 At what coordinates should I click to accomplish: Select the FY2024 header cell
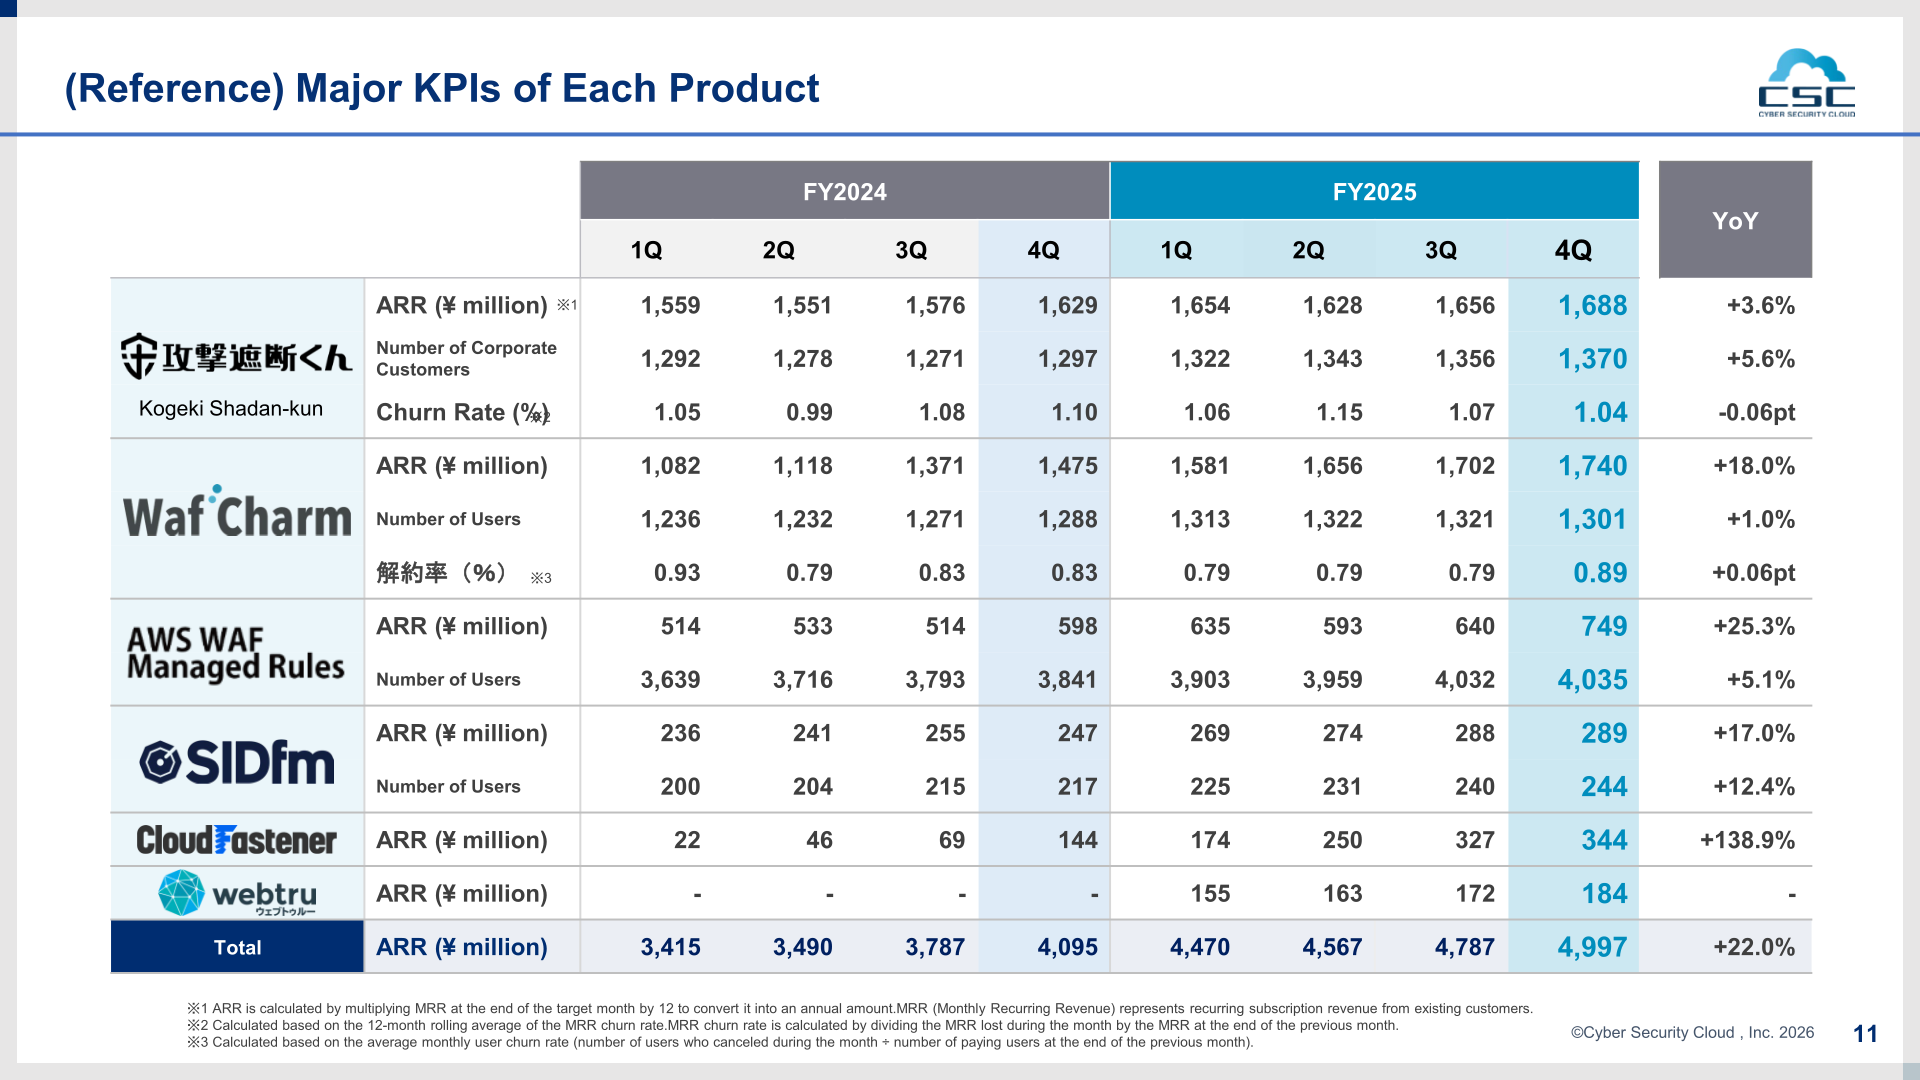pos(845,191)
